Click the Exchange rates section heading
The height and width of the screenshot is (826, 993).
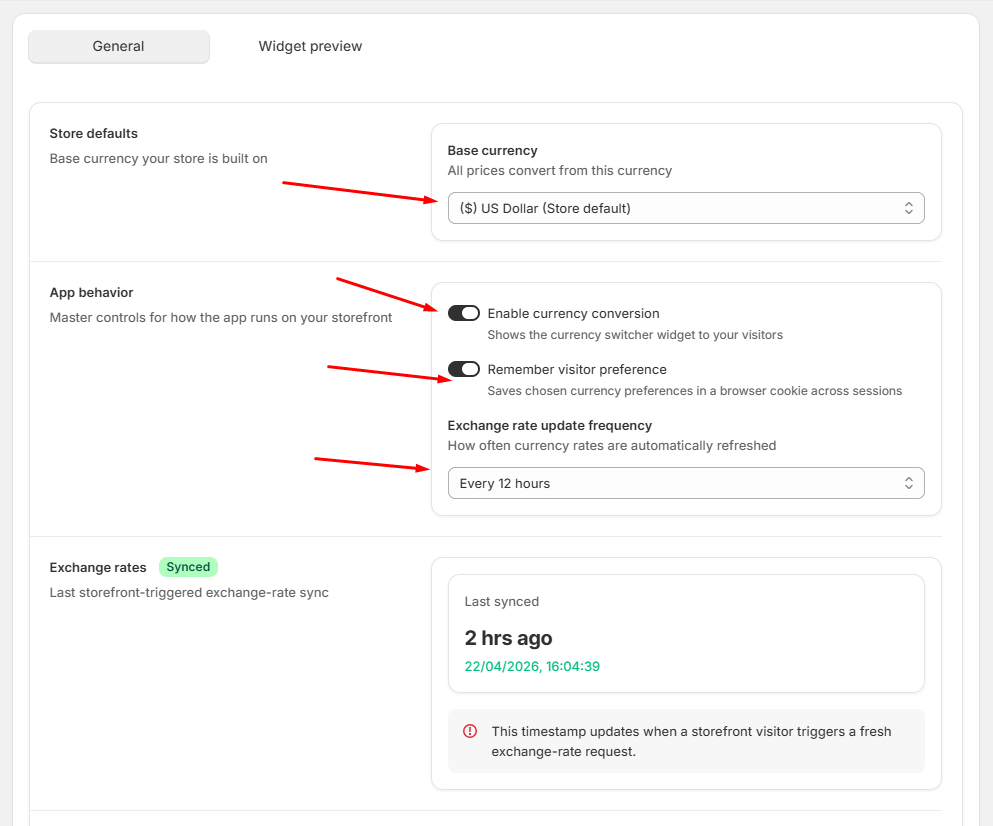pyautogui.click(x=98, y=567)
